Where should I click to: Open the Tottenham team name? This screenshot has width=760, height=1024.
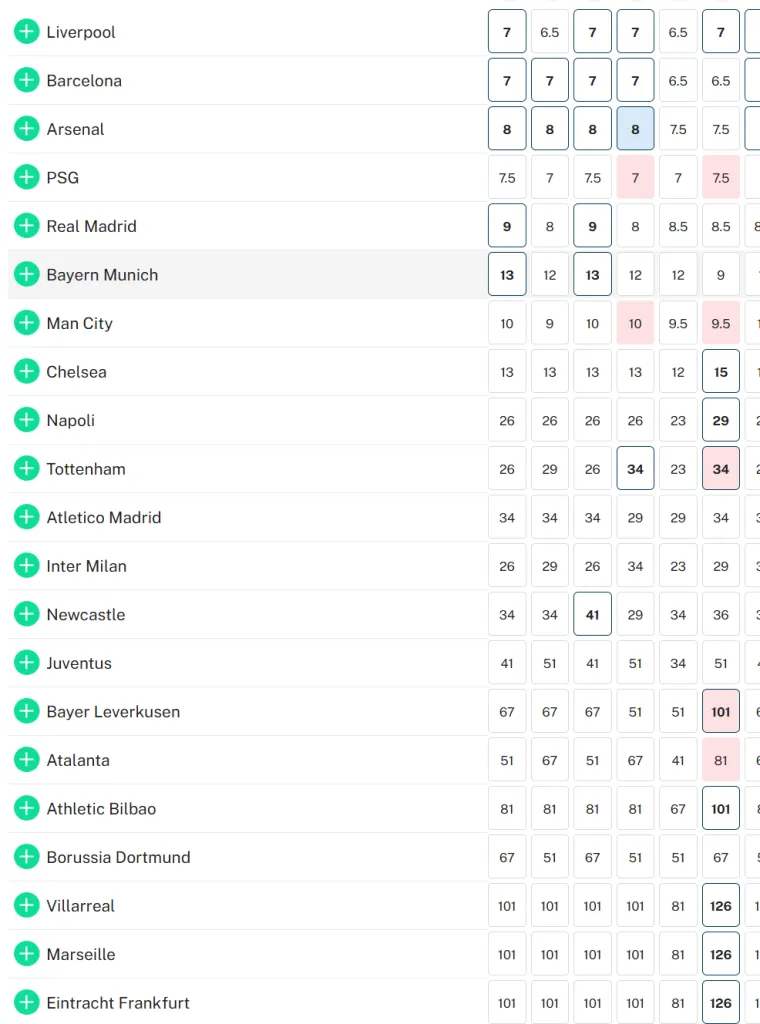(86, 469)
